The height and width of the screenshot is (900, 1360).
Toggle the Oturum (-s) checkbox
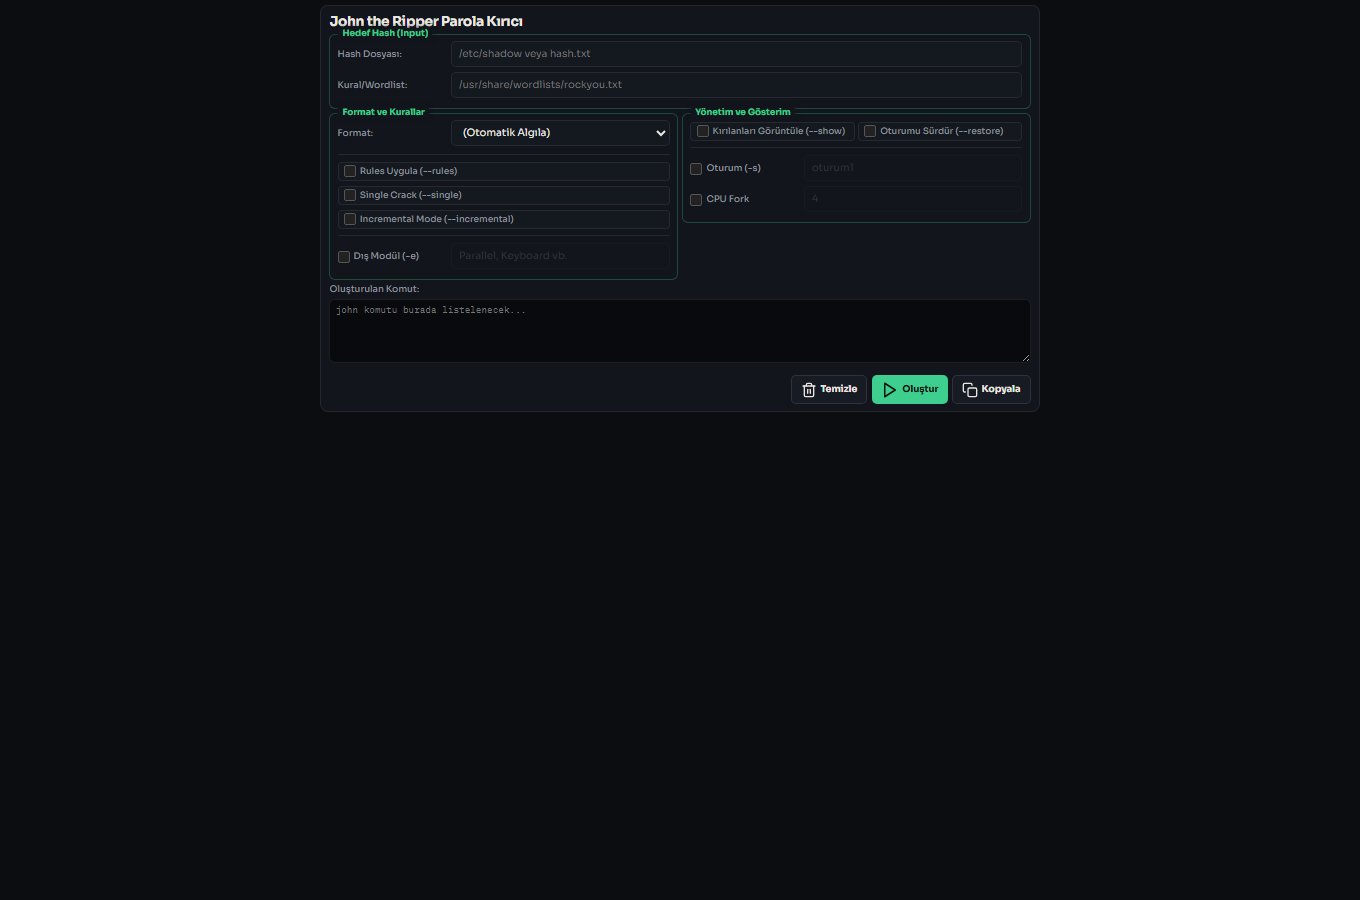coord(696,169)
